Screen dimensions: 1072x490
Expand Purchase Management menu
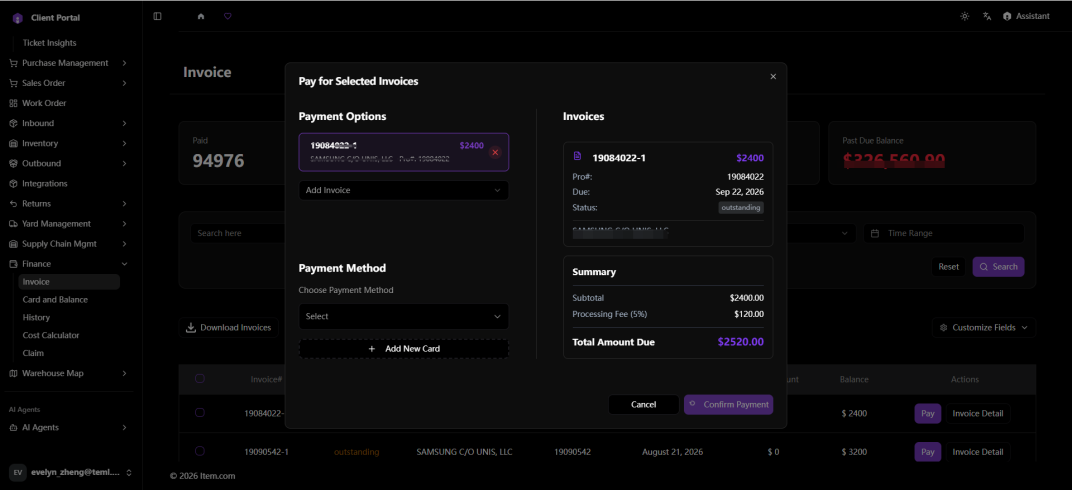[68, 63]
